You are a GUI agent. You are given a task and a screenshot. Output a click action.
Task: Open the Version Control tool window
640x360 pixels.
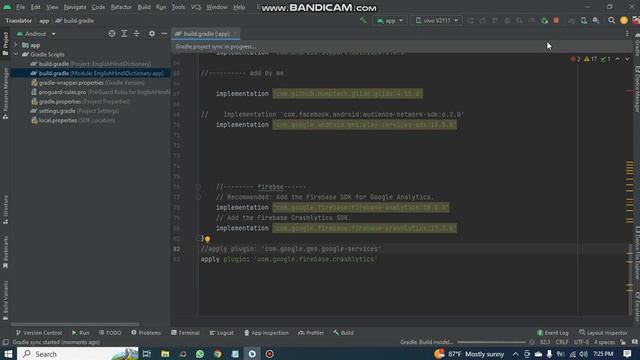click(x=39, y=333)
